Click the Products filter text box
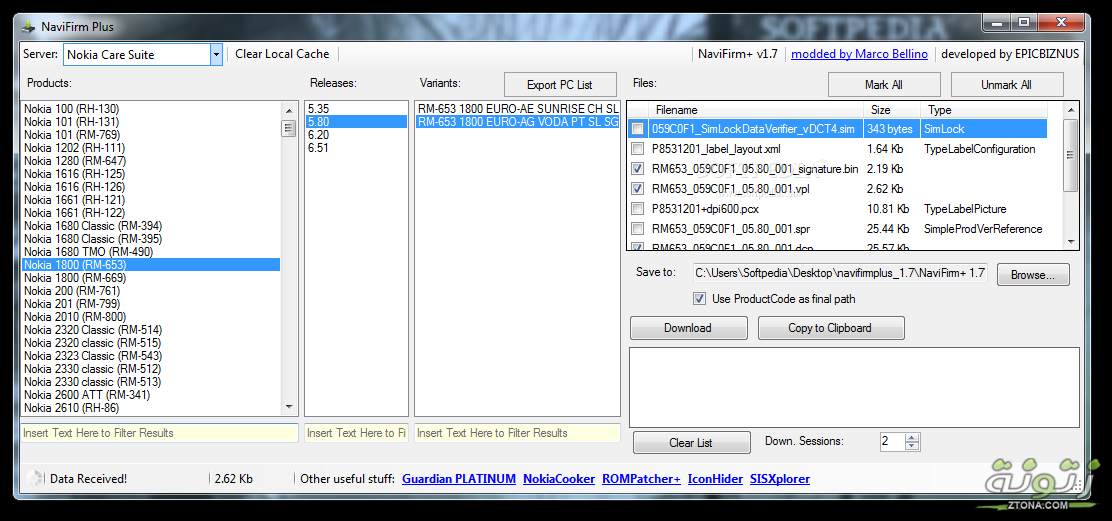Image resolution: width=1112 pixels, height=521 pixels. pos(160,432)
